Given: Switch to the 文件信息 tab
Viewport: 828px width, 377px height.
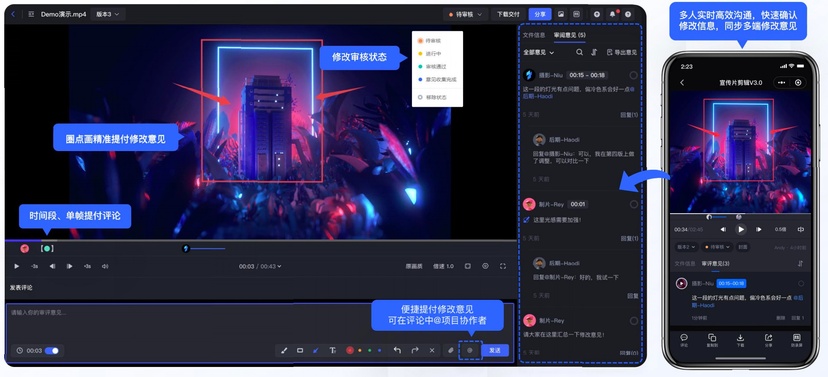Looking at the screenshot, I should tap(534, 35).
